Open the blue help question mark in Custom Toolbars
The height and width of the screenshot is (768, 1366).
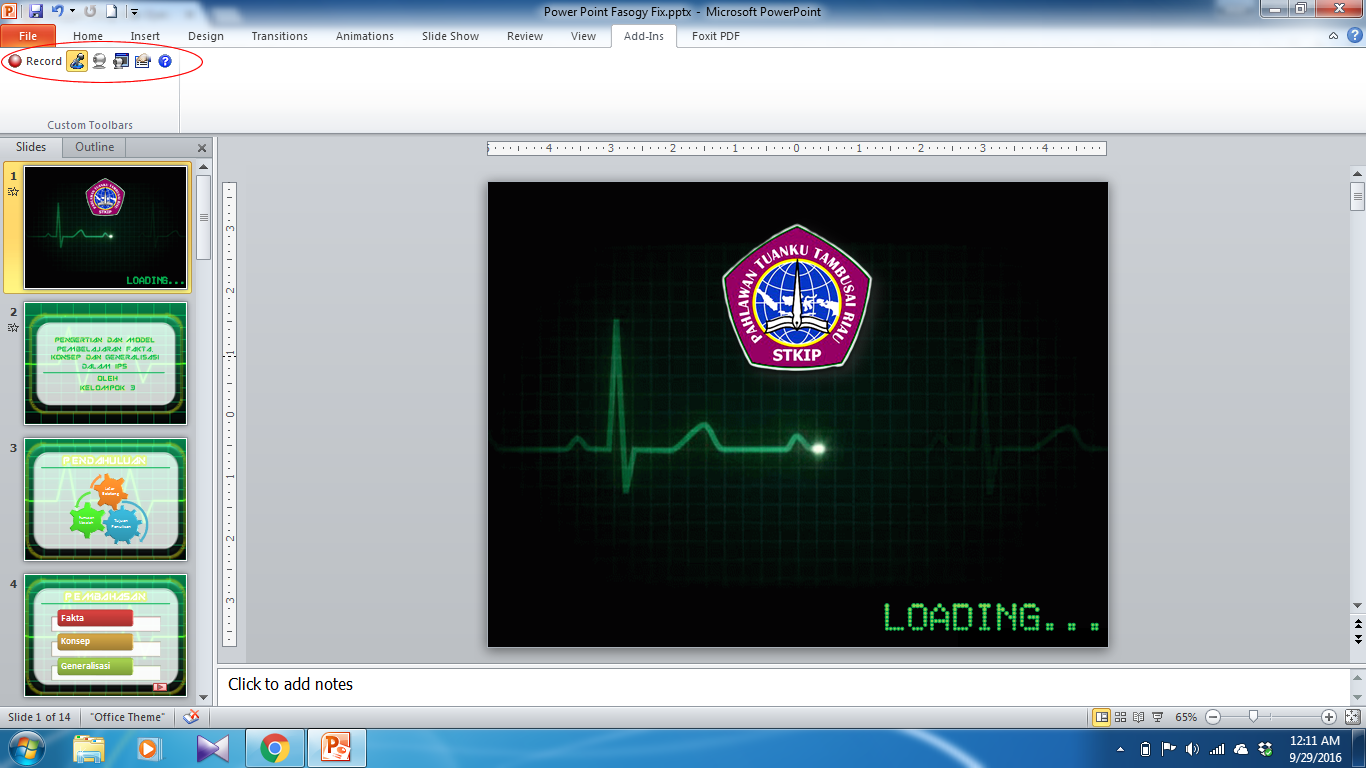click(x=165, y=61)
